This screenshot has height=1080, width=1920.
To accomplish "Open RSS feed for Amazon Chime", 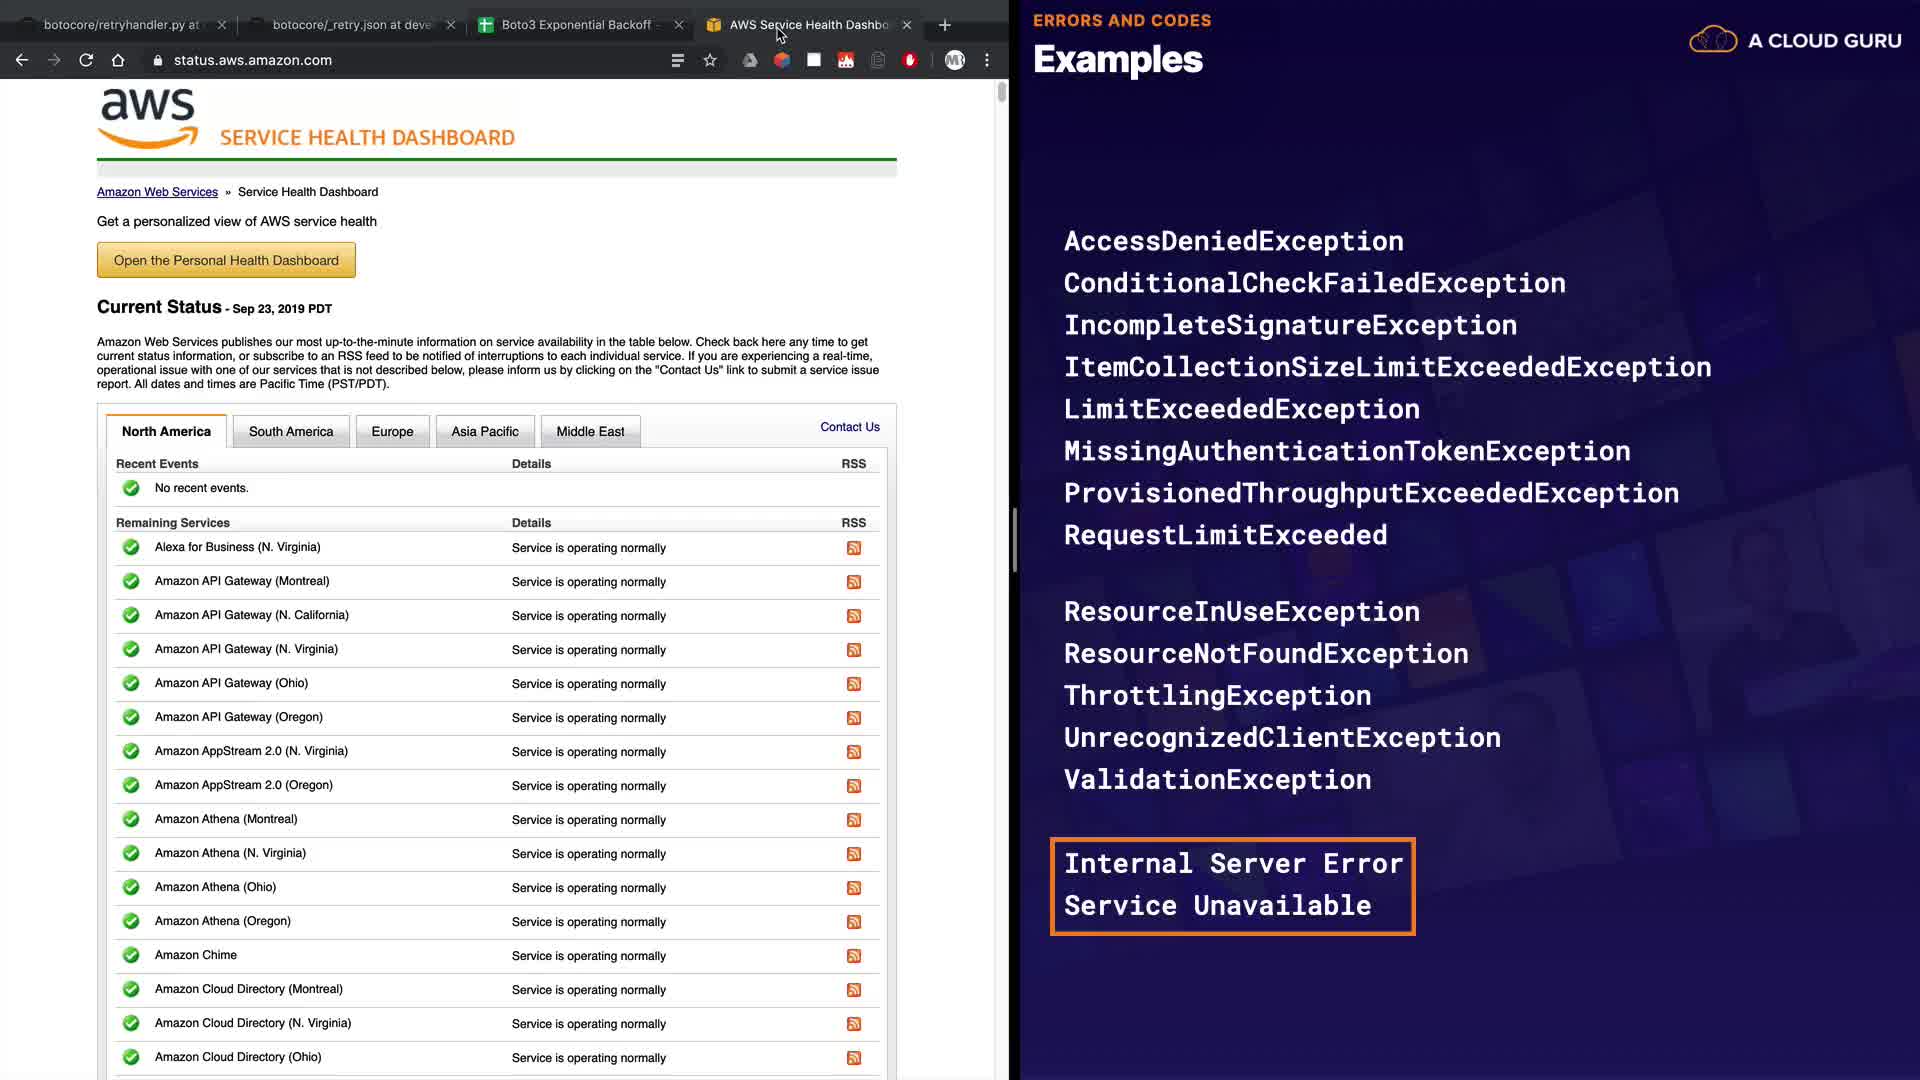I will coord(854,956).
